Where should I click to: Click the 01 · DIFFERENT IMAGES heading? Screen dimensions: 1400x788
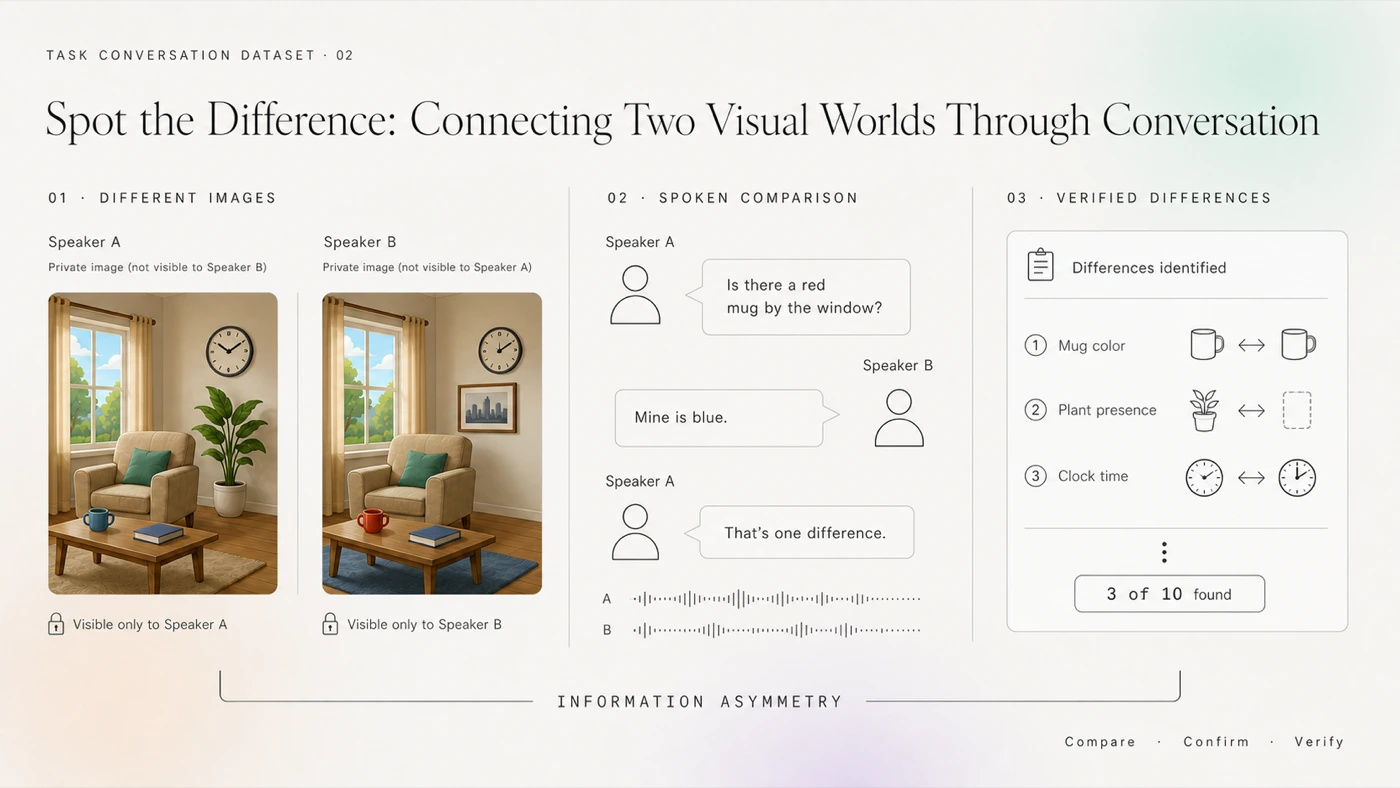[x=162, y=198]
